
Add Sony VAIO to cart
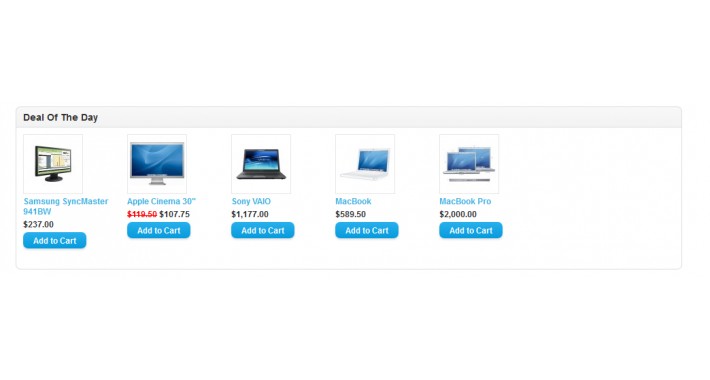click(x=263, y=231)
